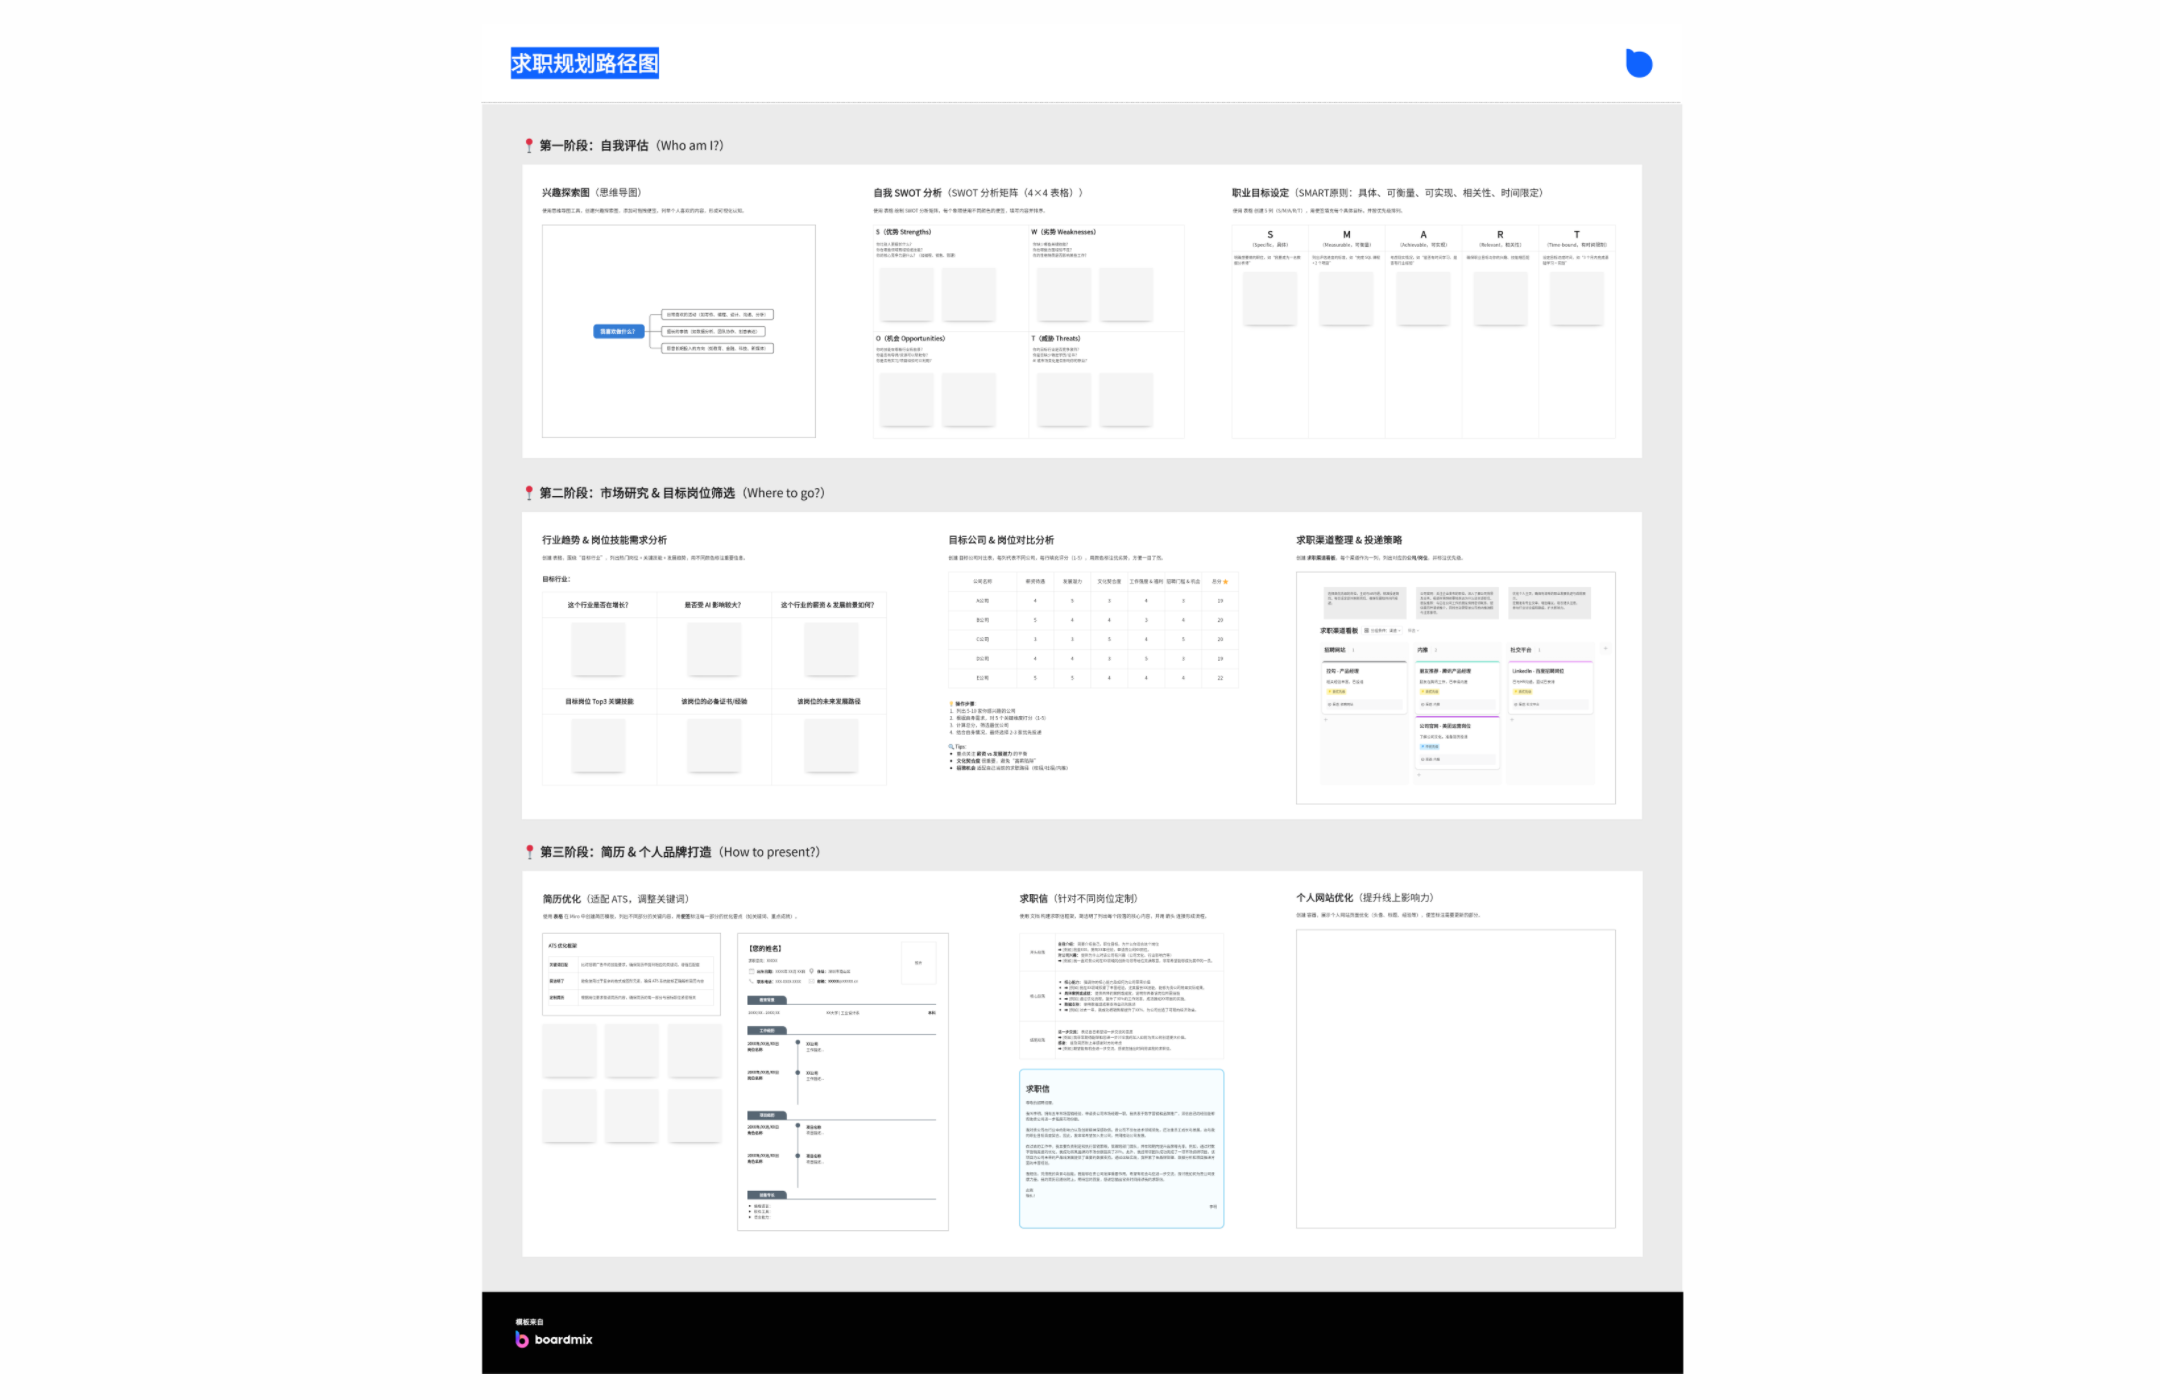Select the 求职规划路径图 title text
The width and height of the screenshot is (2160, 1400).
tap(584, 63)
